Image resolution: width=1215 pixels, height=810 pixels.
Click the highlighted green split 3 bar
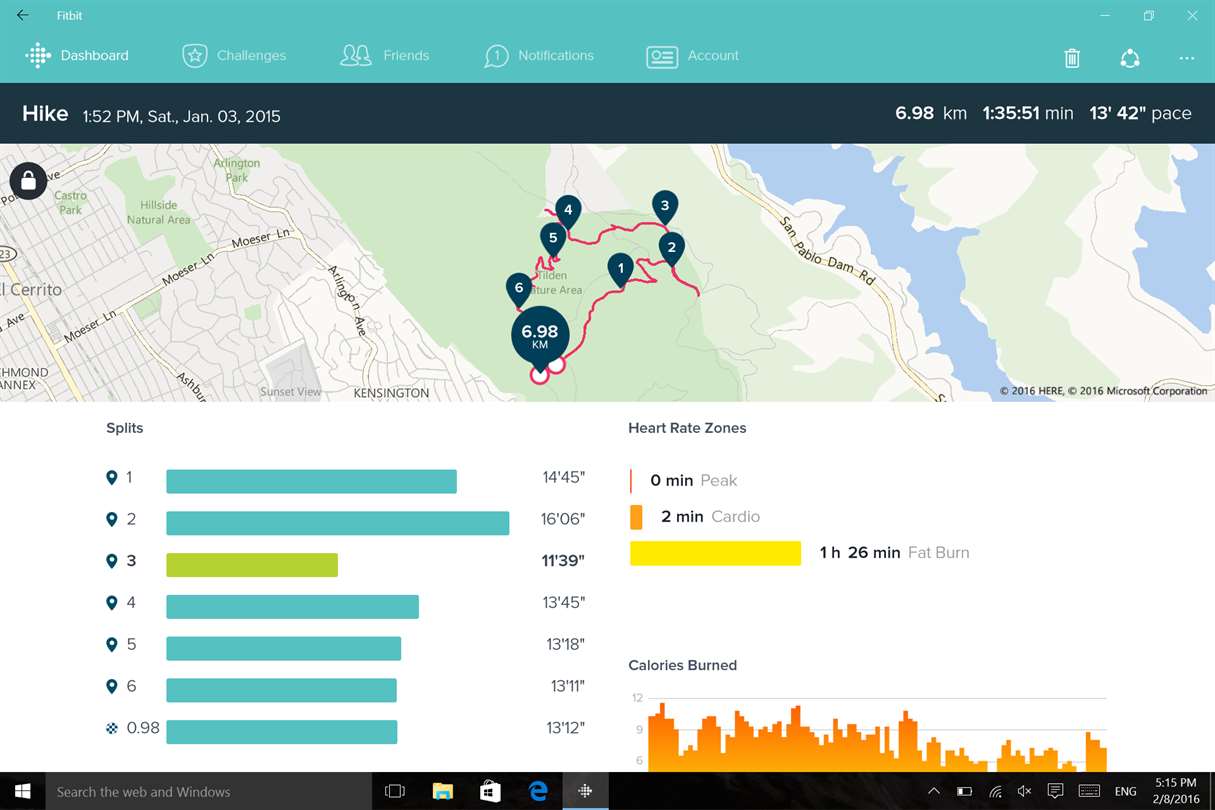coord(252,565)
